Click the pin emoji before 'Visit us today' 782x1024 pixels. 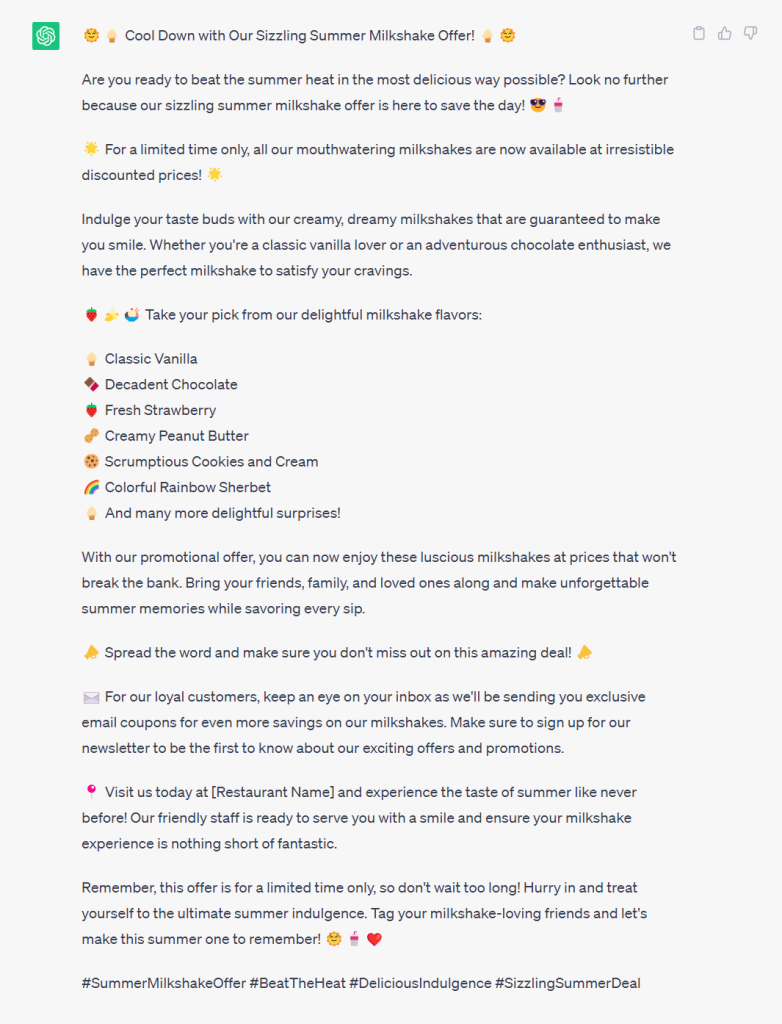click(91, 792)
